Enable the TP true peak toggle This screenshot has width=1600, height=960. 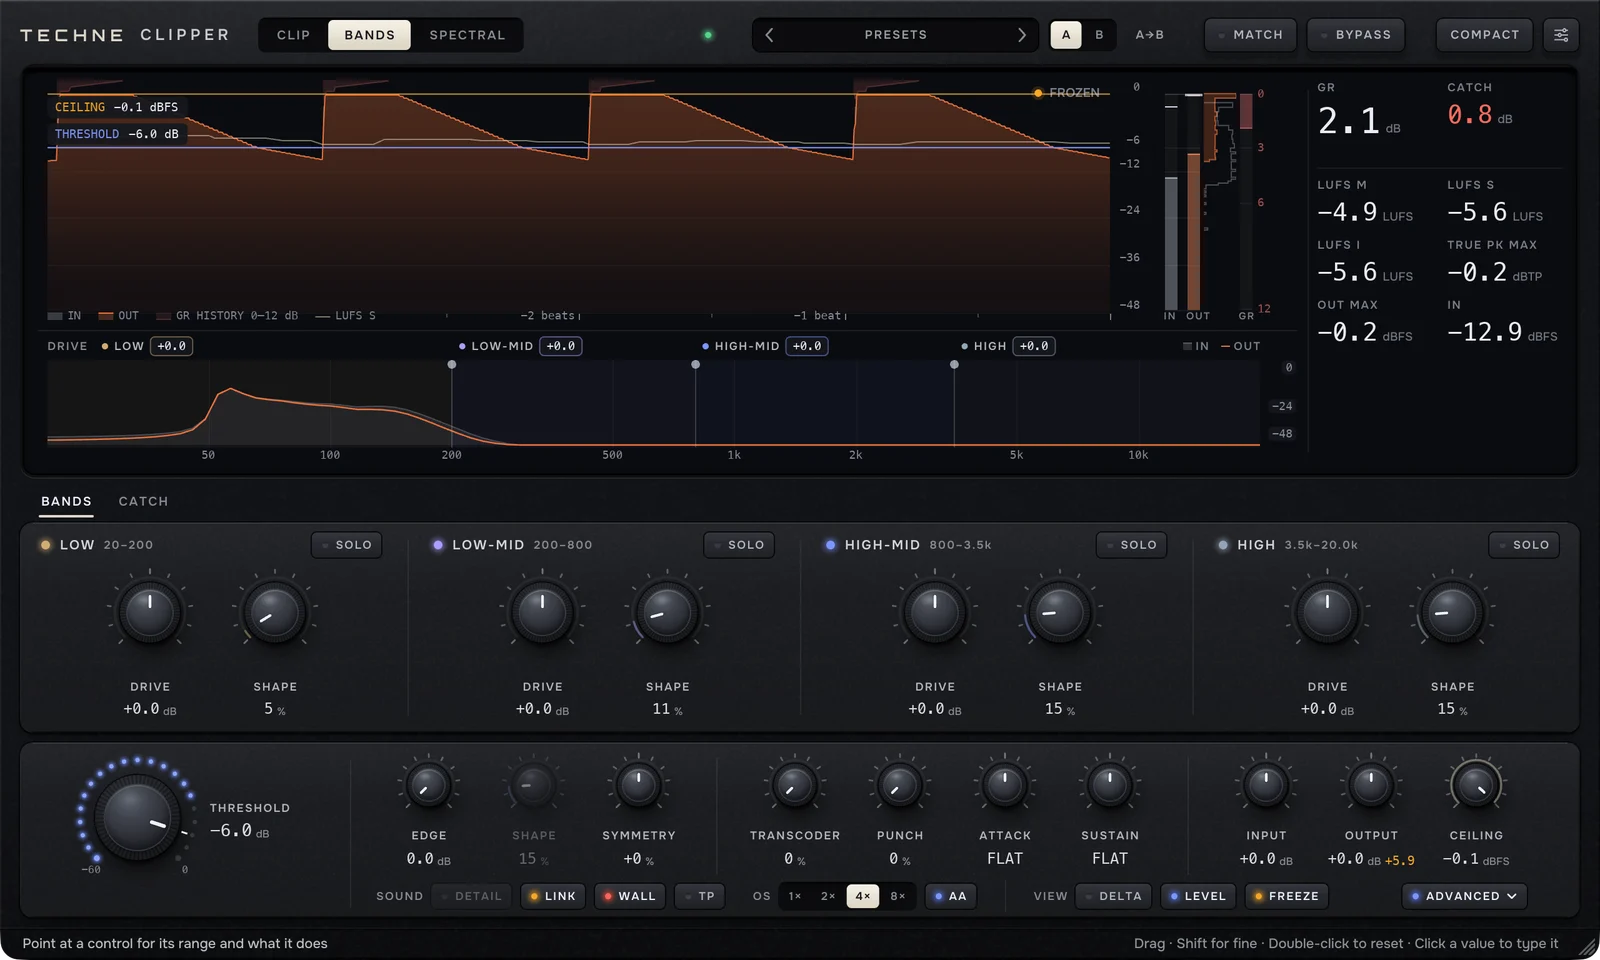[x=699, y=896]
